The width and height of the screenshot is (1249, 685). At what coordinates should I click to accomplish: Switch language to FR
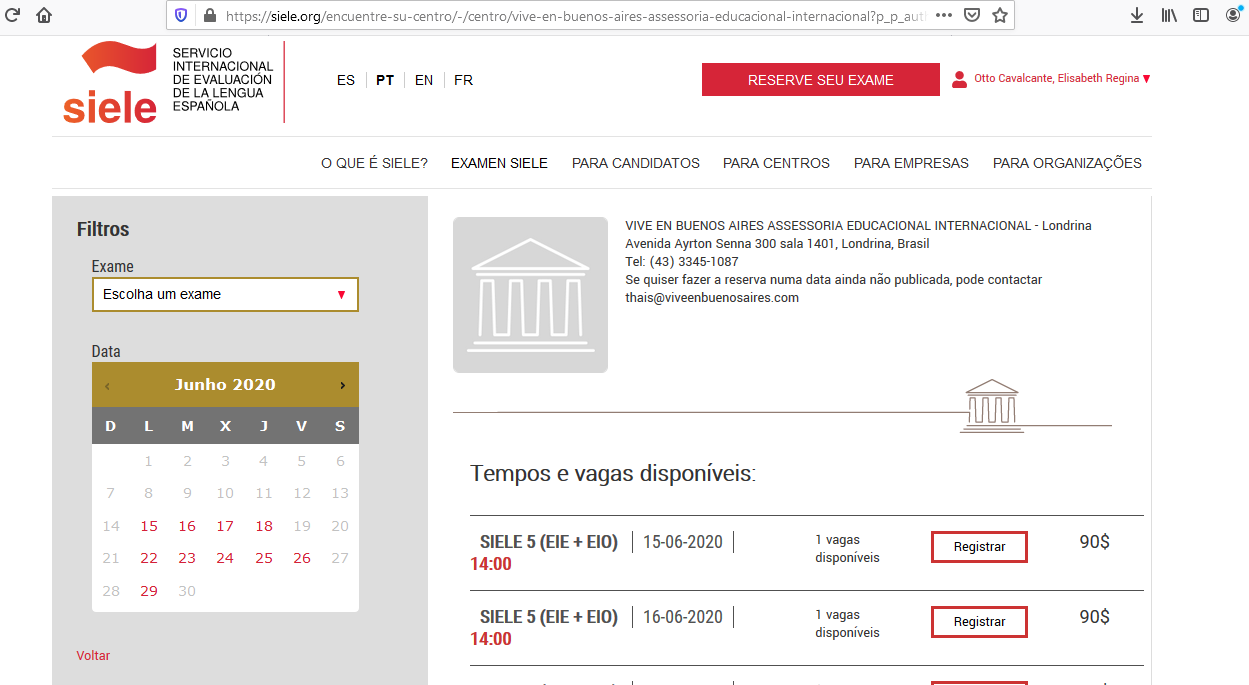click(463, 80)
